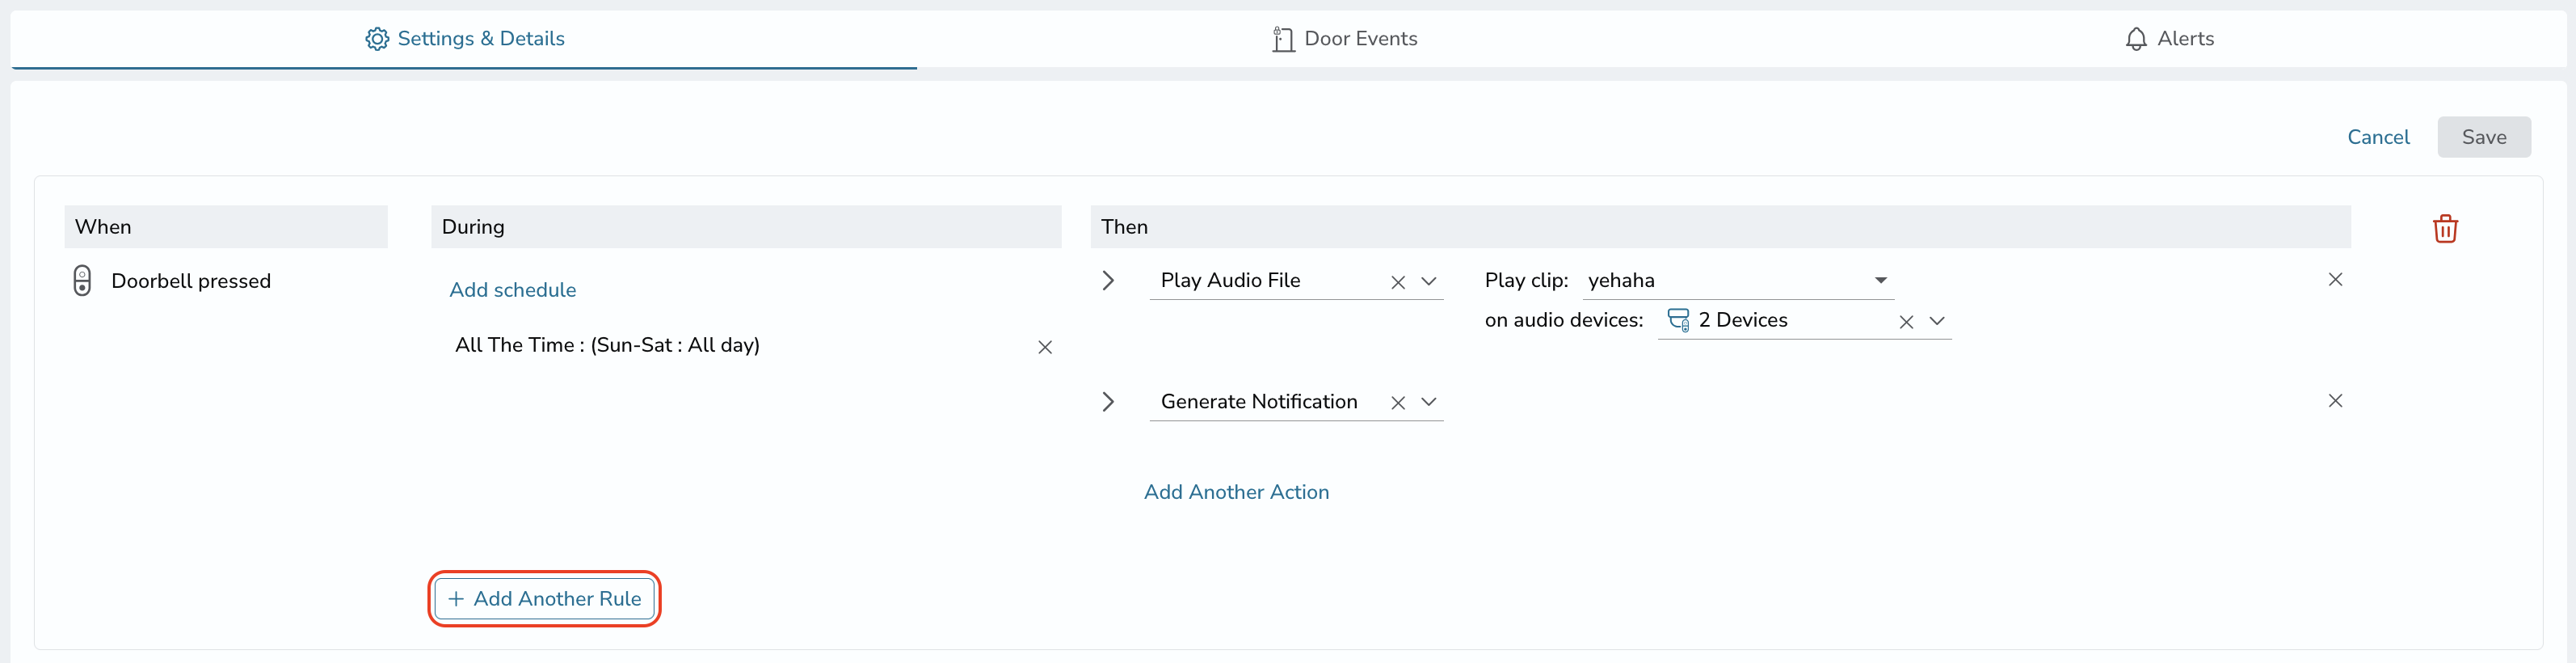Remove the Generate Notification action row

tap(2335, 401)
